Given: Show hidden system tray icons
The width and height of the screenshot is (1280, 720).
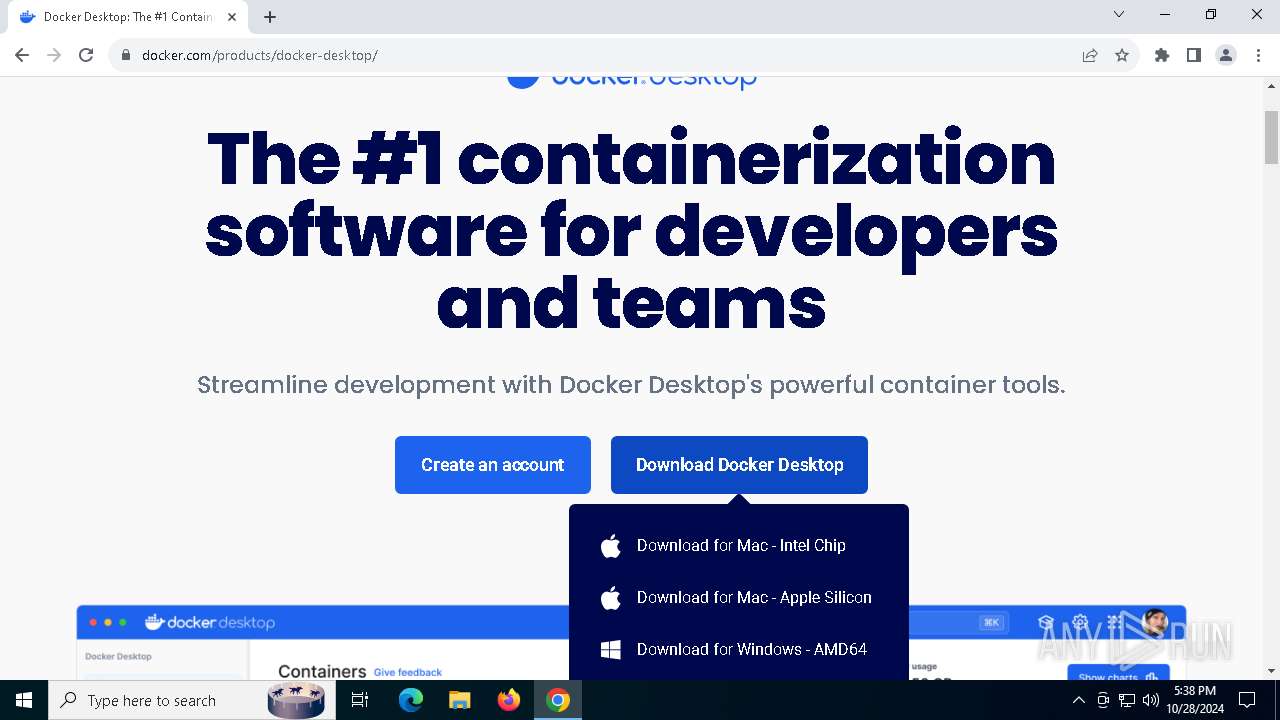Looking at the screenshot, I should [x=1078, y=700].
